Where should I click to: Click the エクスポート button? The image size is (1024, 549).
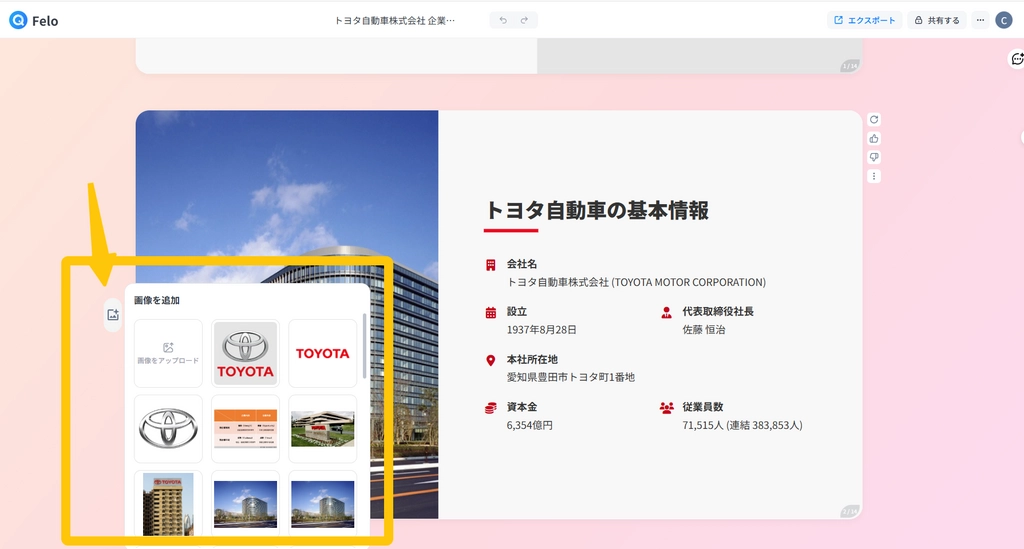[865, 20]
